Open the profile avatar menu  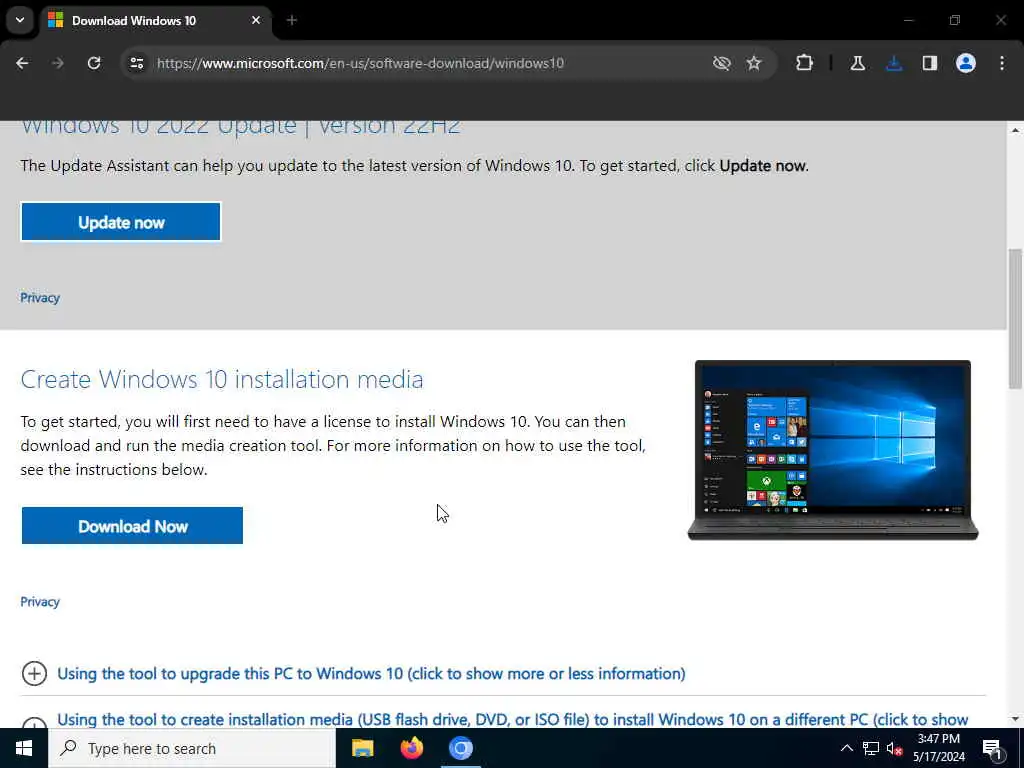(965, 63)
